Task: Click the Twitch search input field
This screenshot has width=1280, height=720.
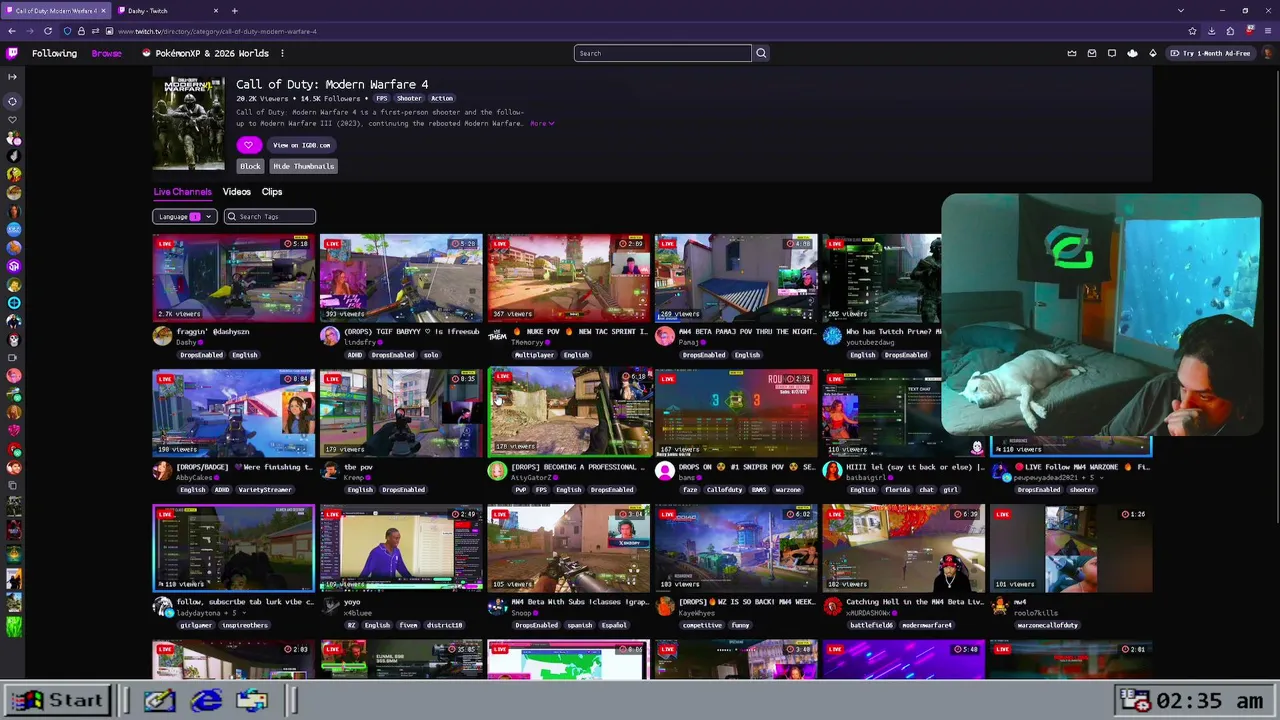Action: pos(662,53)
